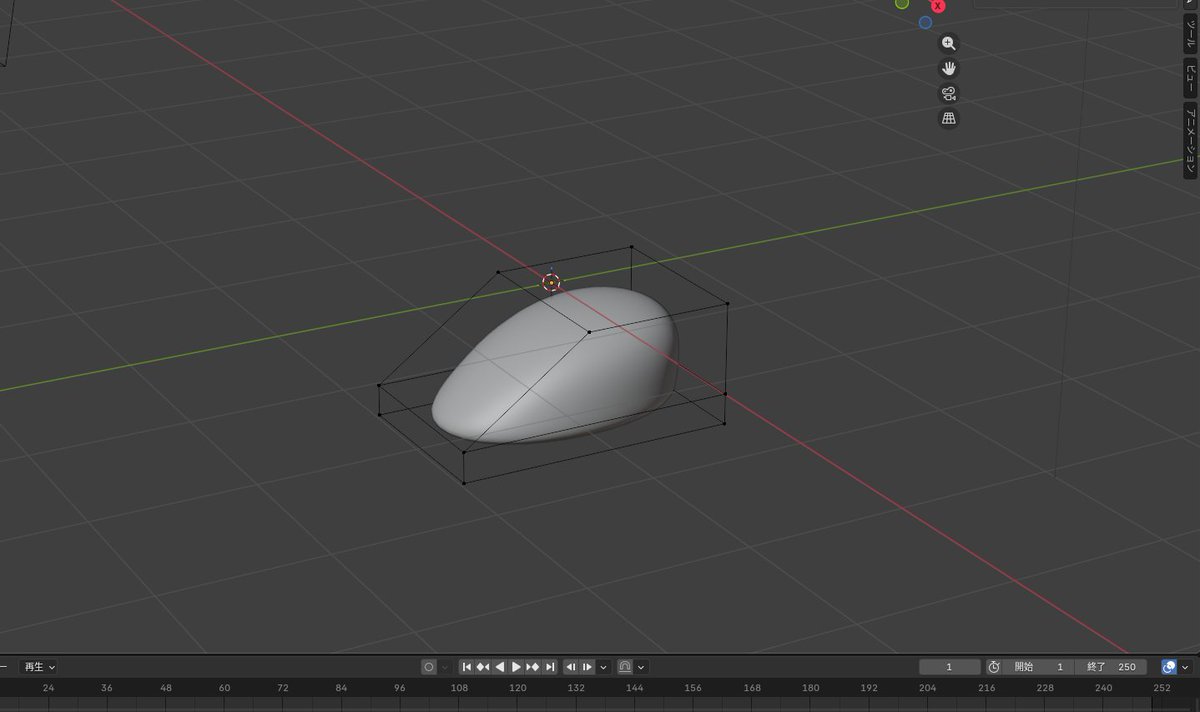1200x712 pixels.
Task: Click the blue axis gizmo circle
Action: 925,22
